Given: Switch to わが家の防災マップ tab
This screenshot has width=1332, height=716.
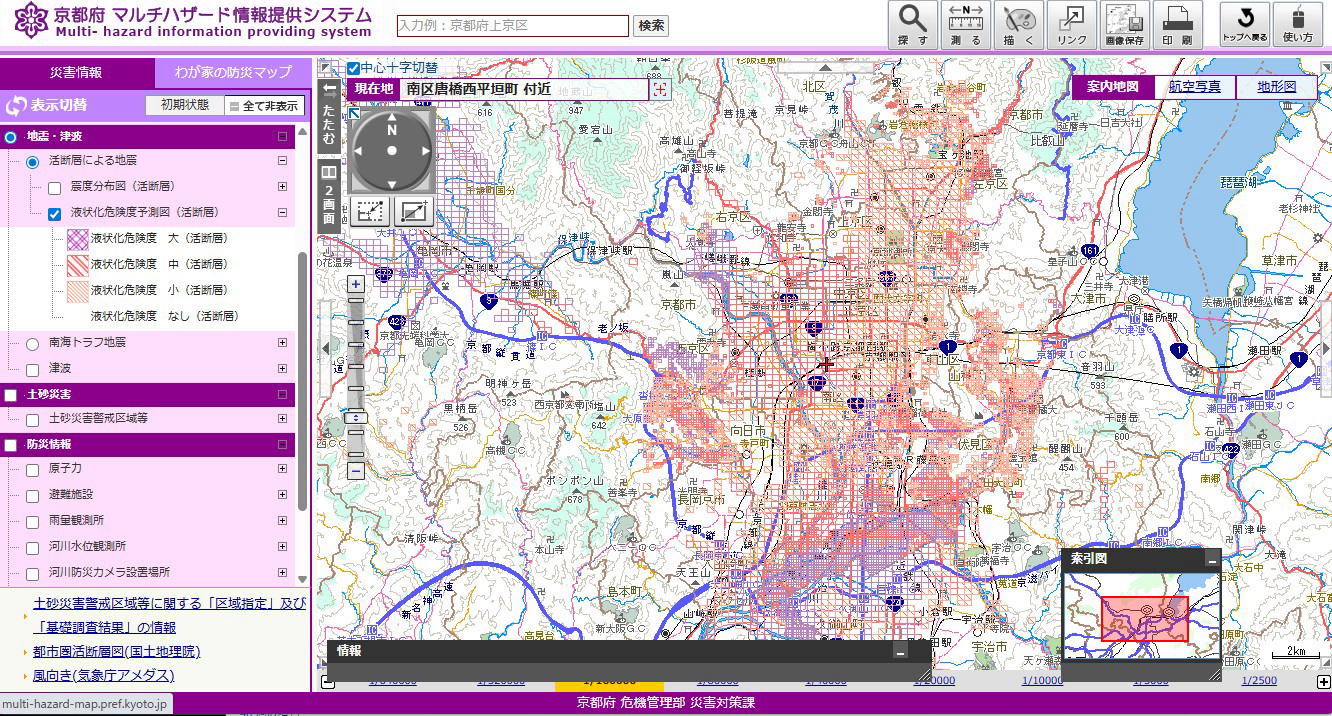Looking at the screenshot, I should tap(232, 73).
